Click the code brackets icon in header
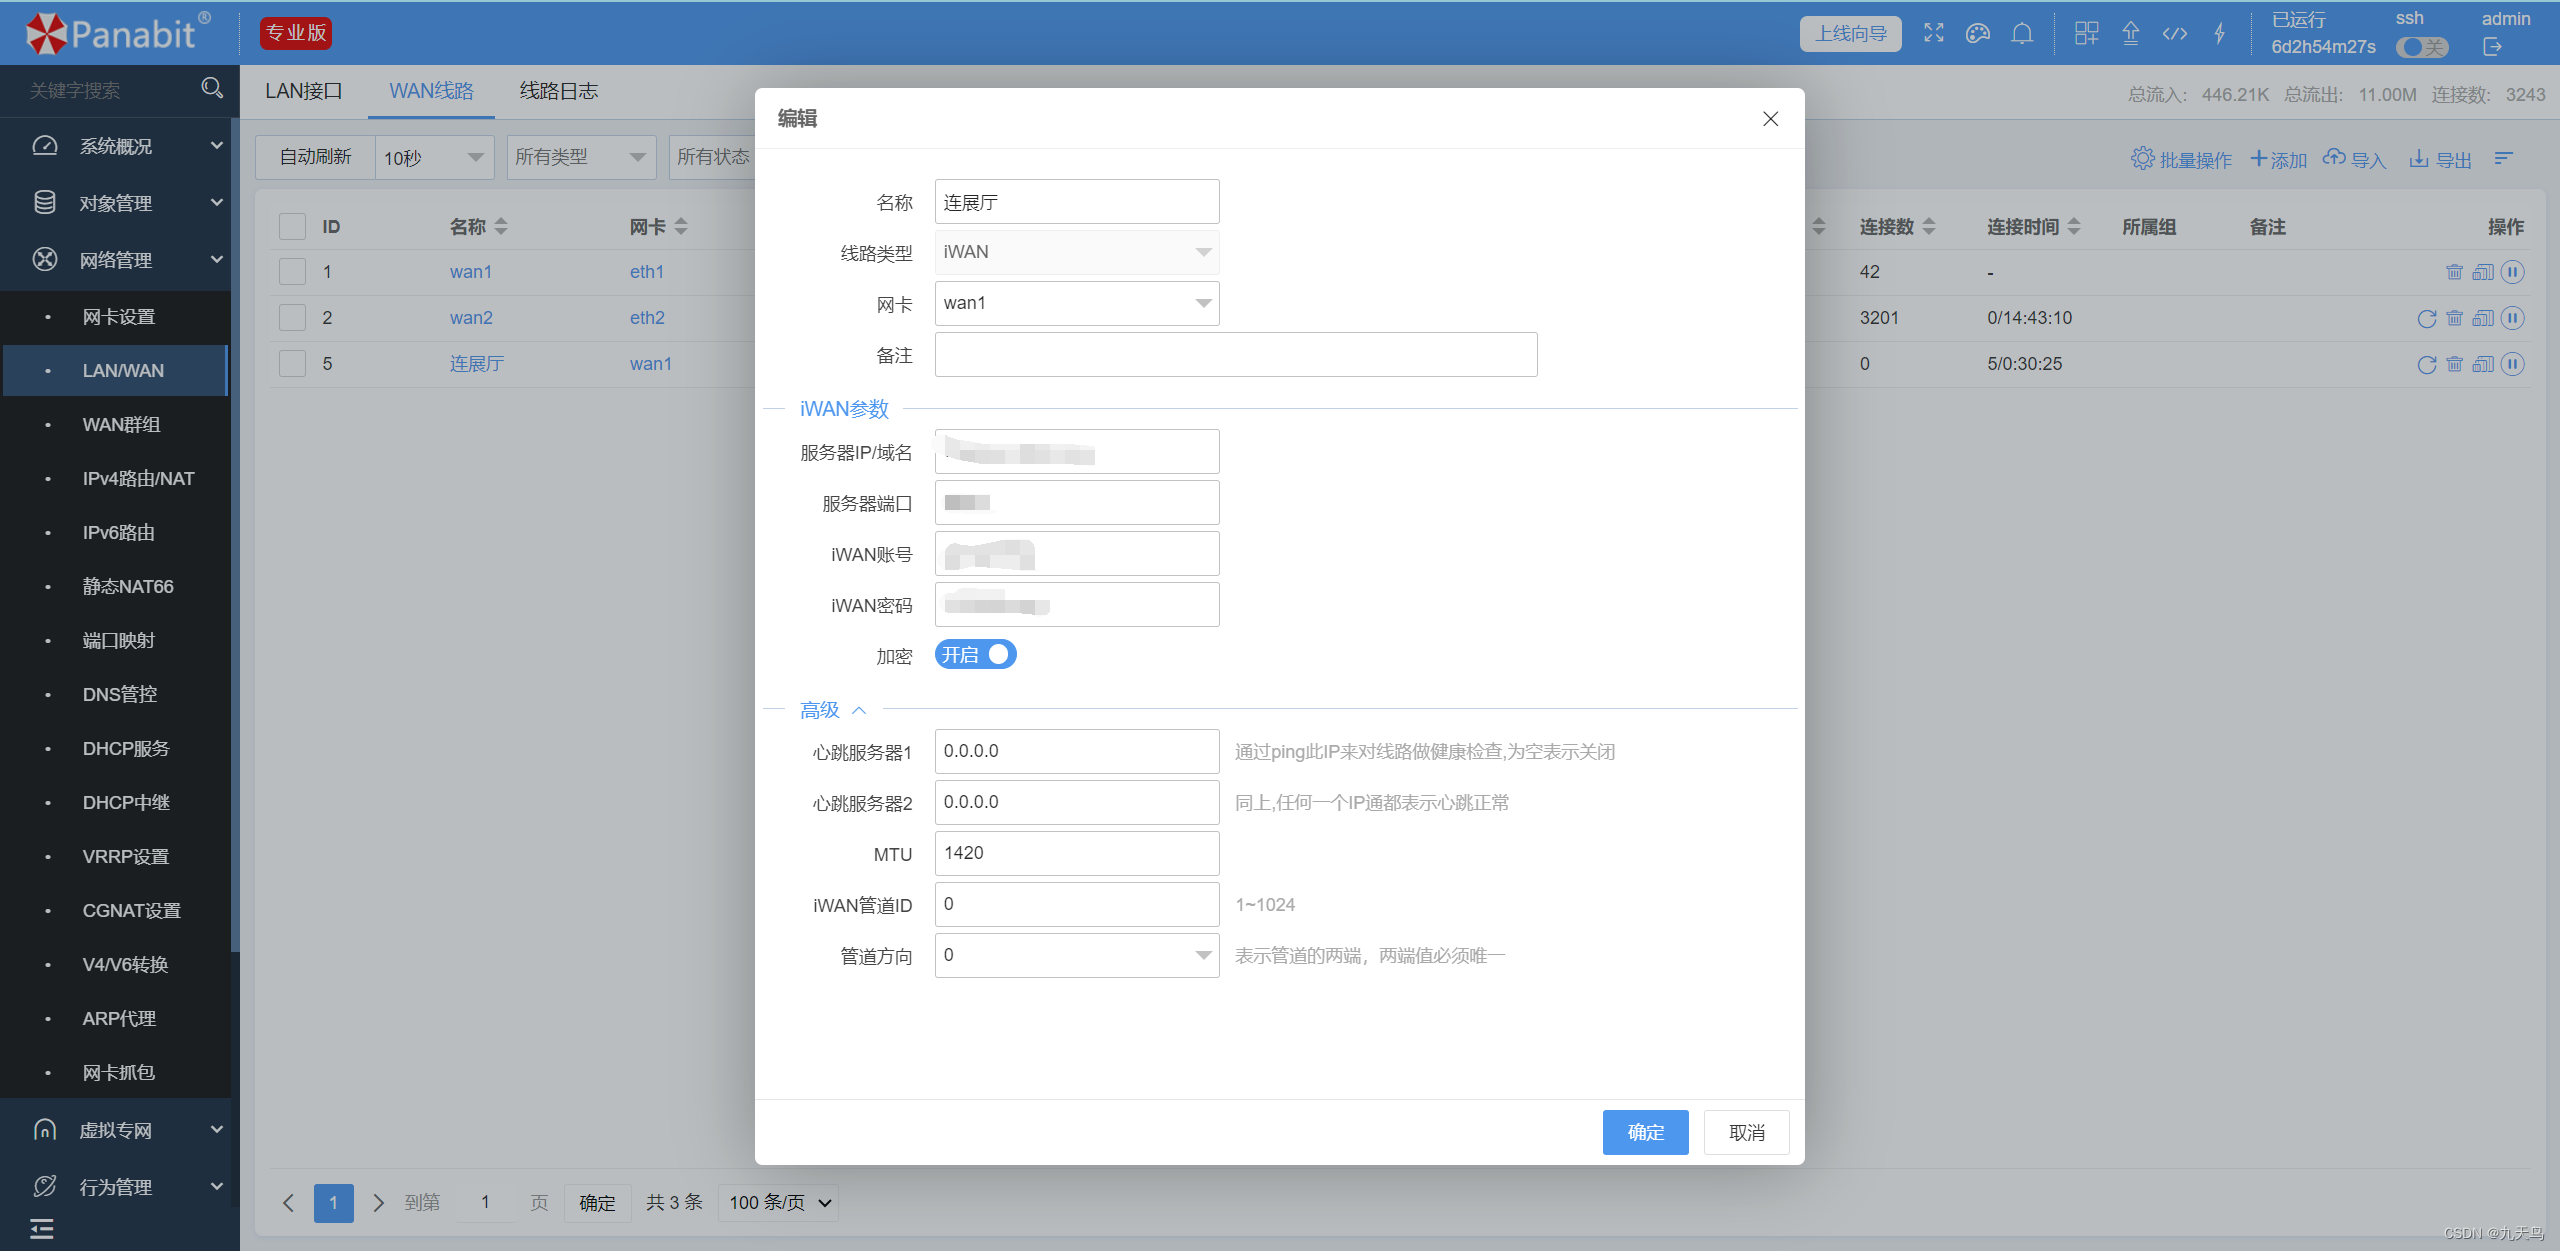Viewport: 2560px width, 1251px height. [2174, 34]
